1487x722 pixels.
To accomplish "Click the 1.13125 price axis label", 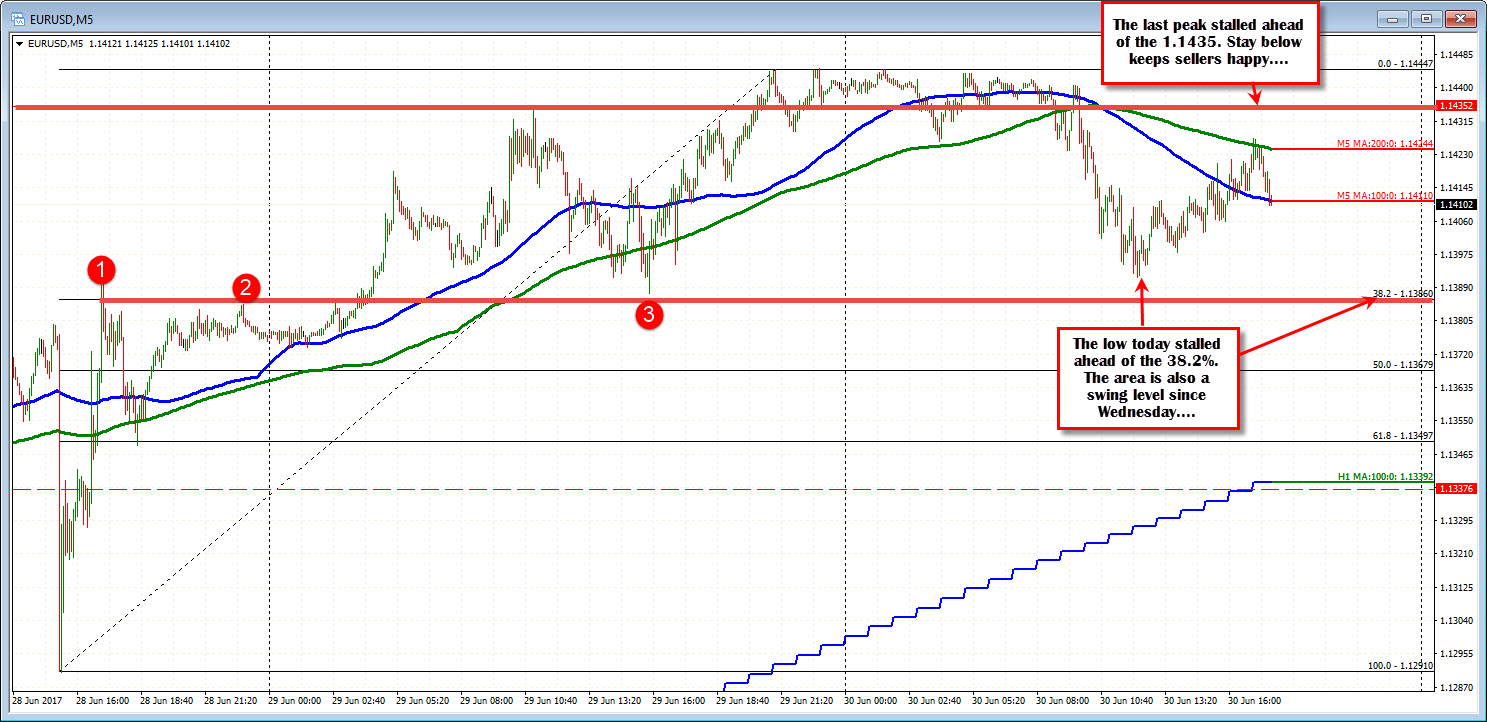I will pos(1455,588).
